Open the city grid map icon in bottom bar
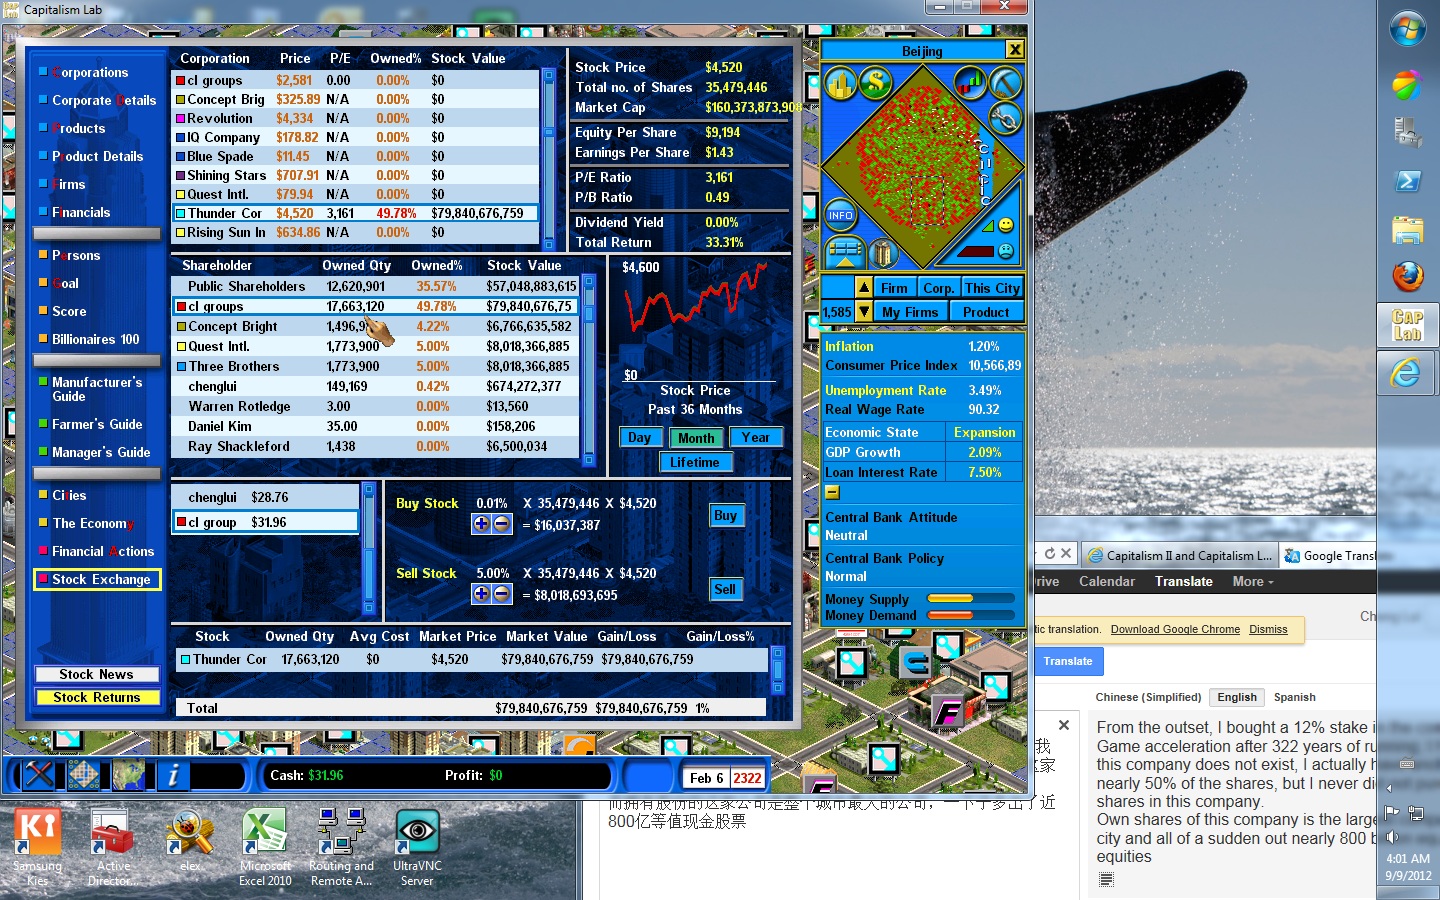The image size is (1440, 900). point(83,774)
